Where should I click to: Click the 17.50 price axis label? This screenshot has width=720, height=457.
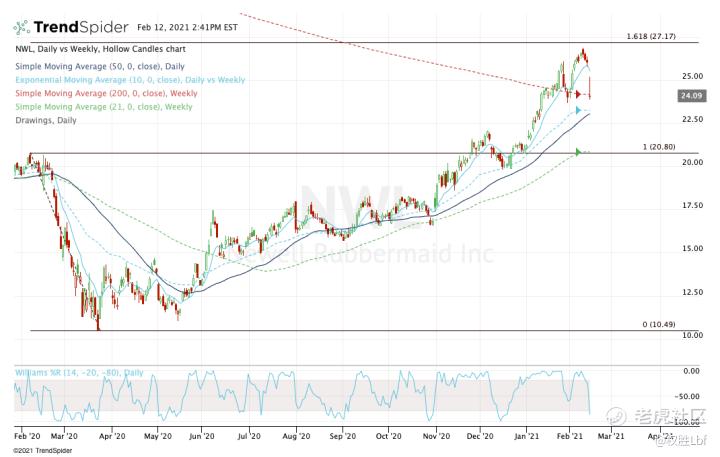(692, 205)
